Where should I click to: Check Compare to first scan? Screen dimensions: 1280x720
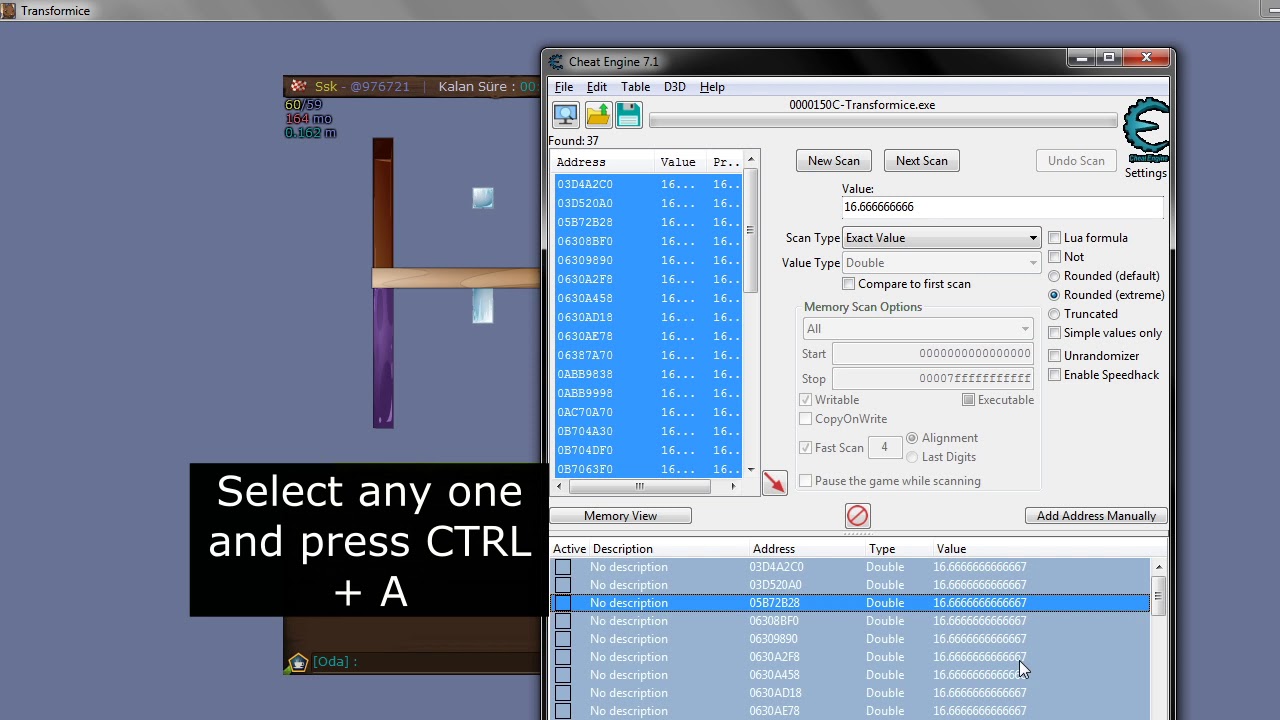pos(849,284)
